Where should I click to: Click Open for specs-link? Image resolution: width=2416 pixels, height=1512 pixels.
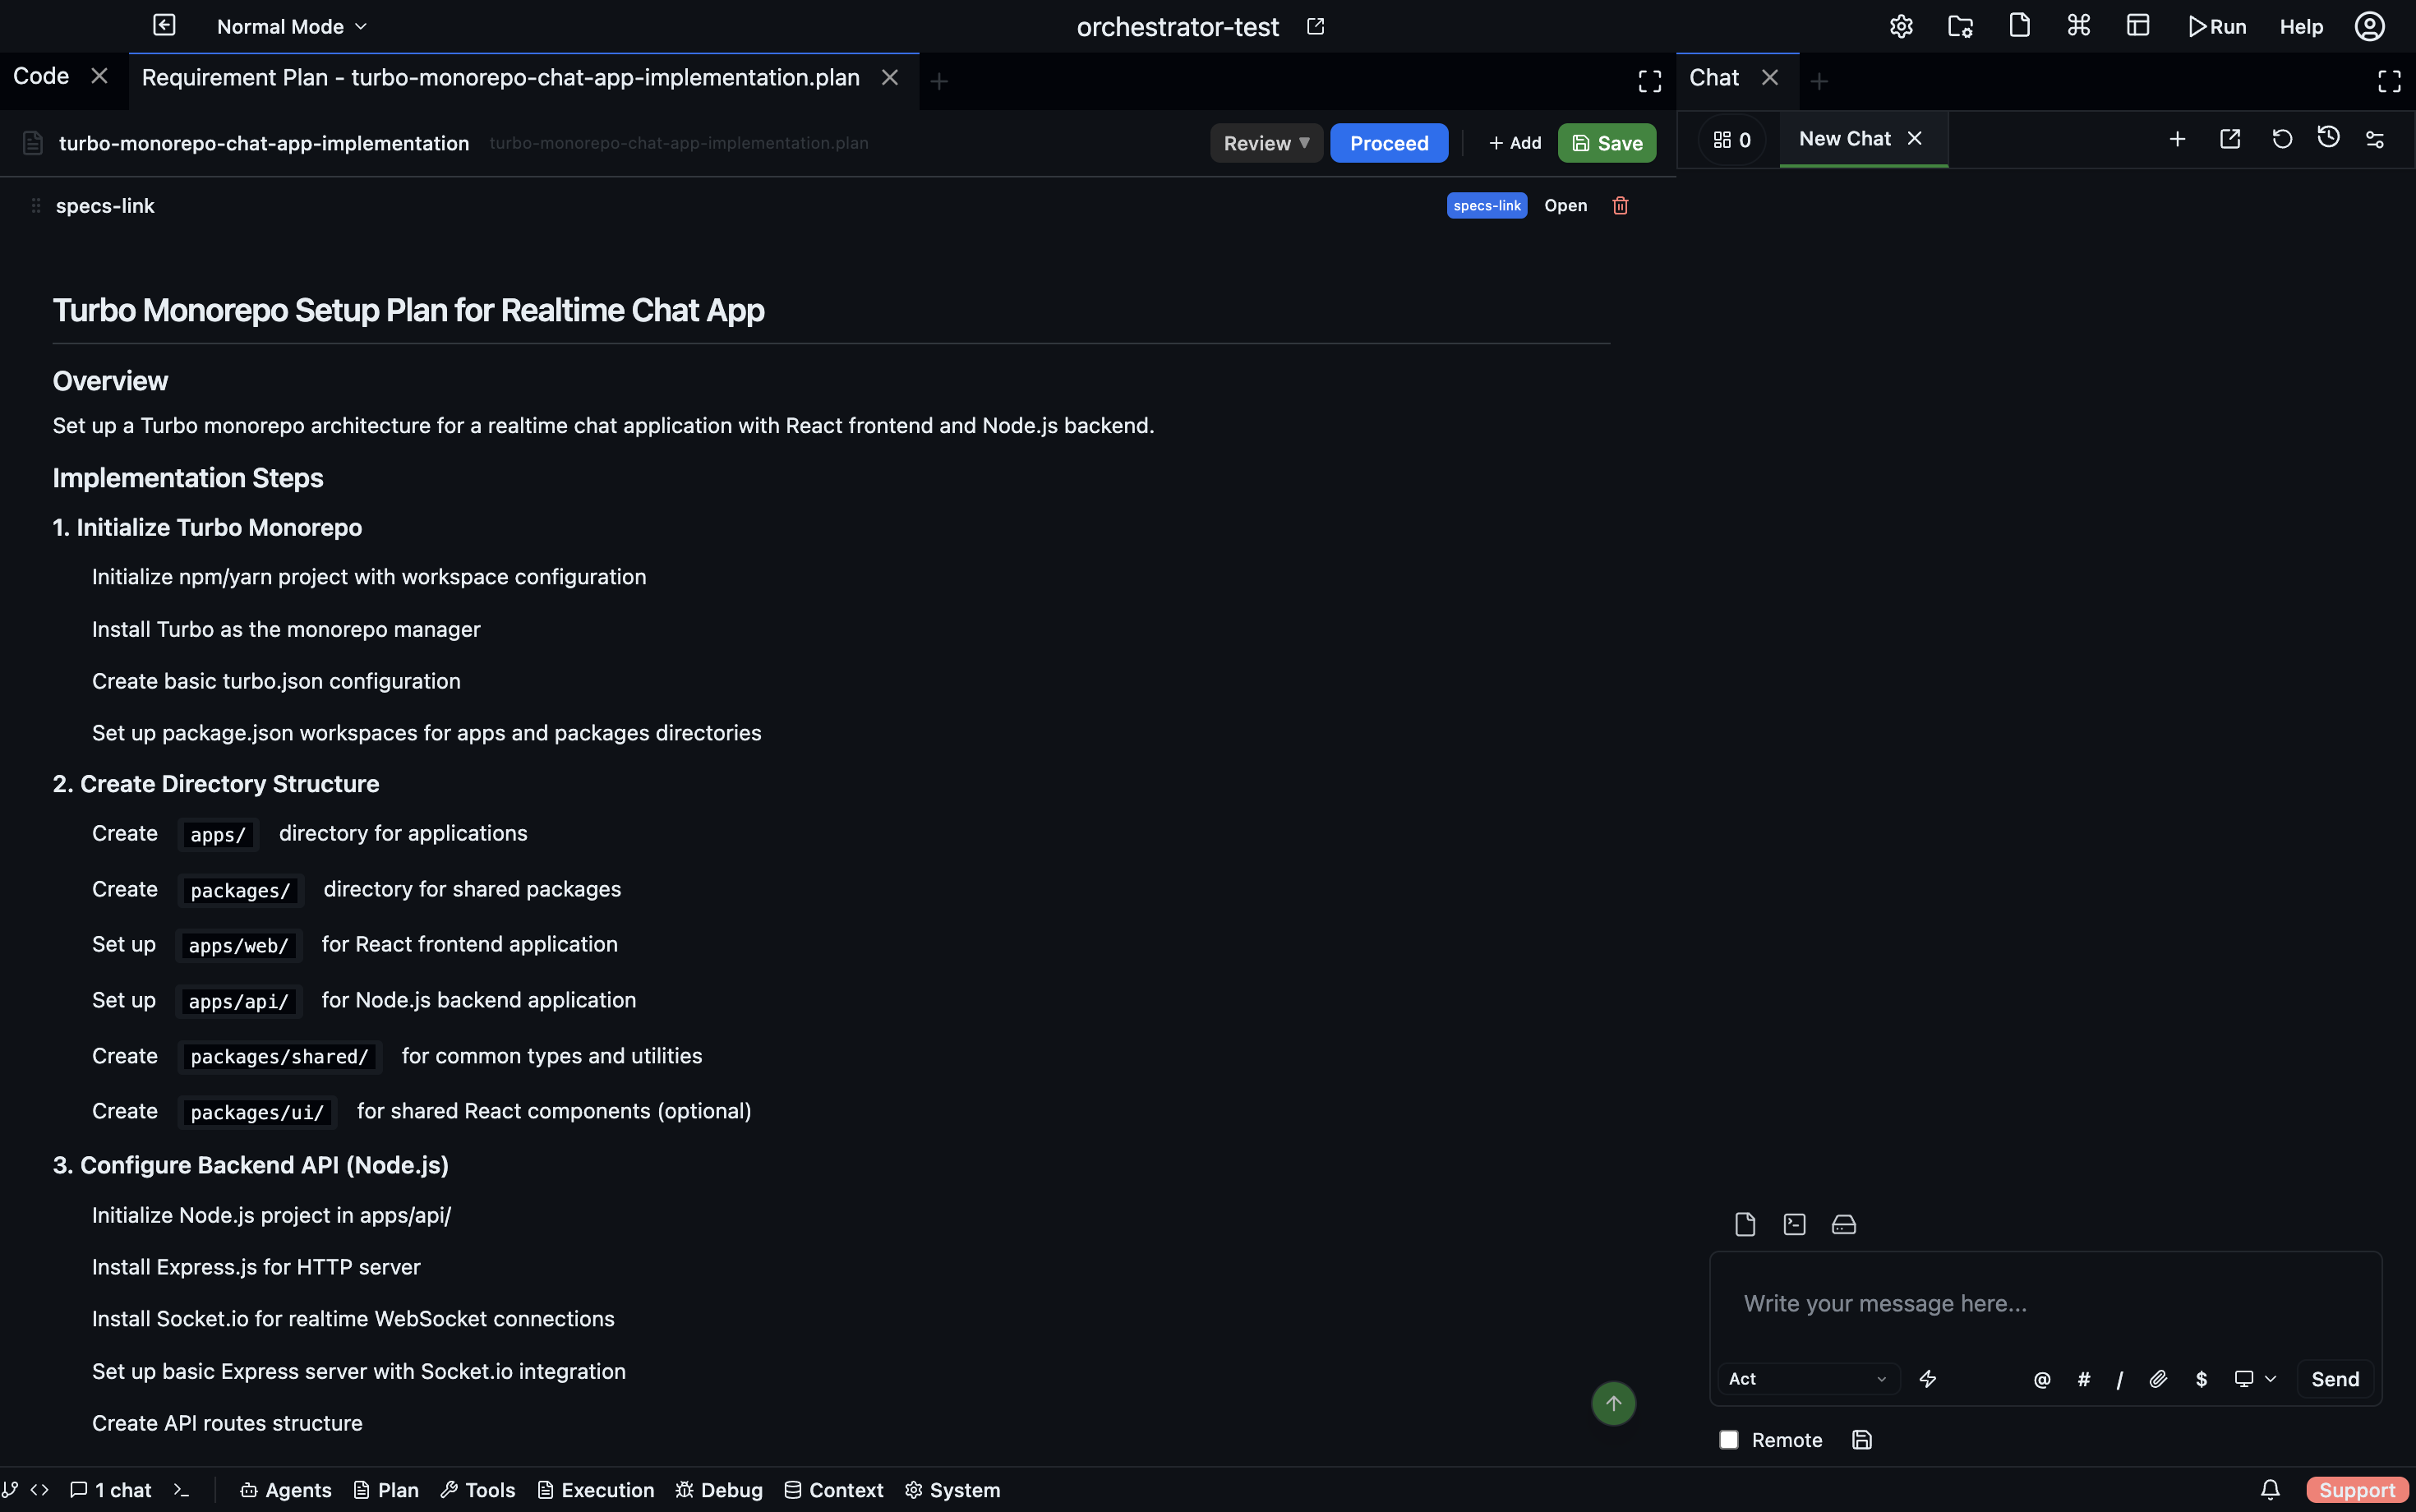point(1565,205)
